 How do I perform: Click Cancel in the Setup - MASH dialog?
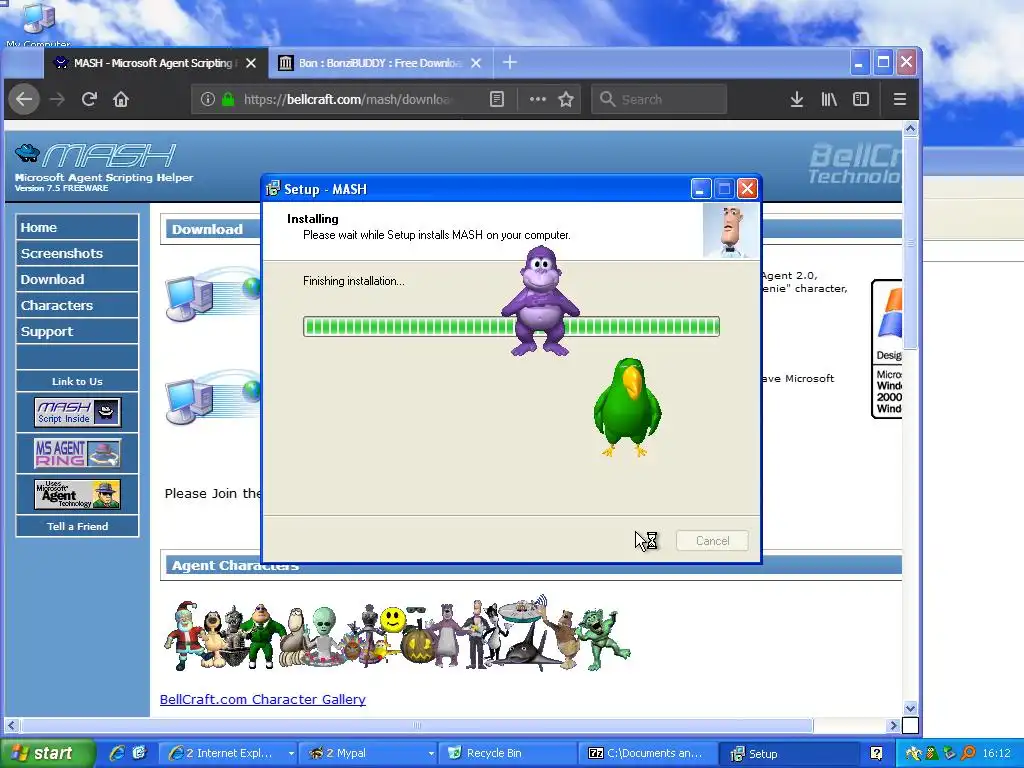coord(712,541)
